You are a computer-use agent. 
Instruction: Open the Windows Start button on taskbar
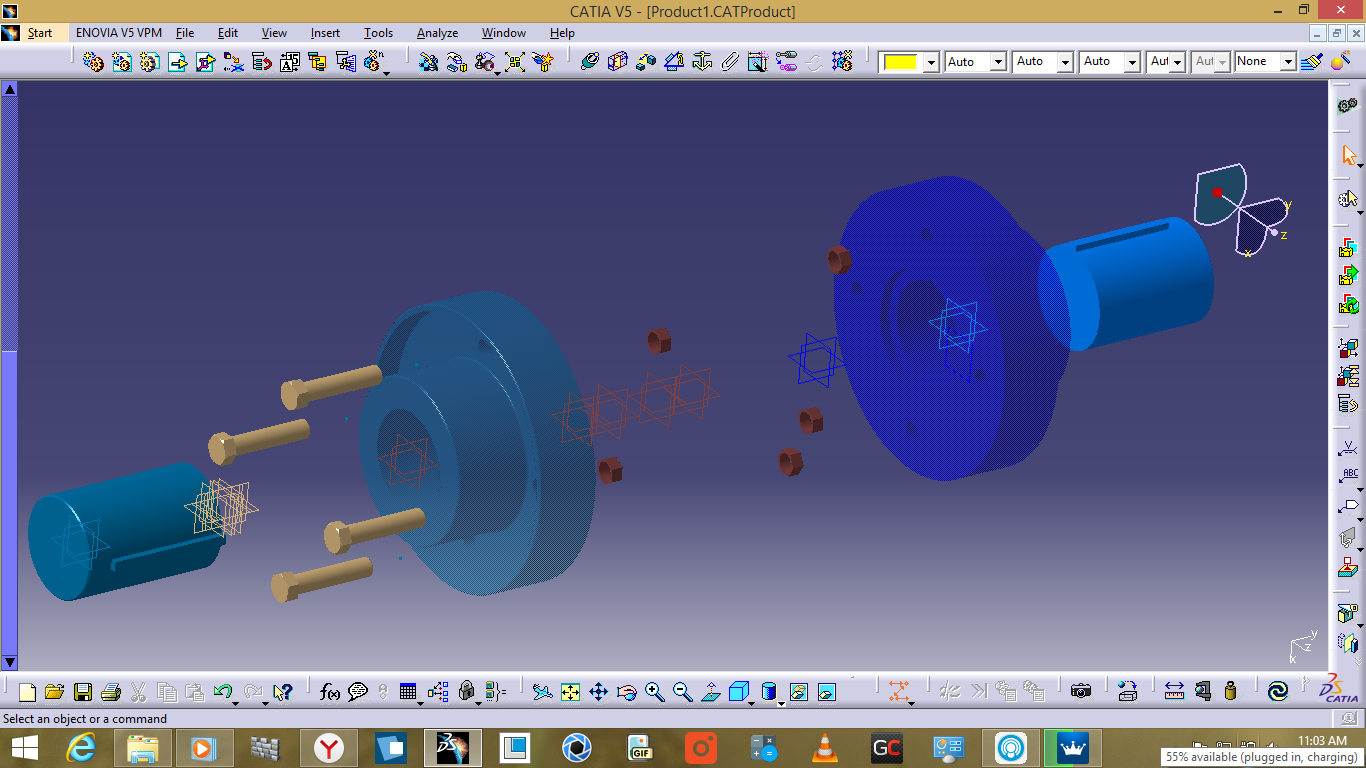(x=24, y=747)
